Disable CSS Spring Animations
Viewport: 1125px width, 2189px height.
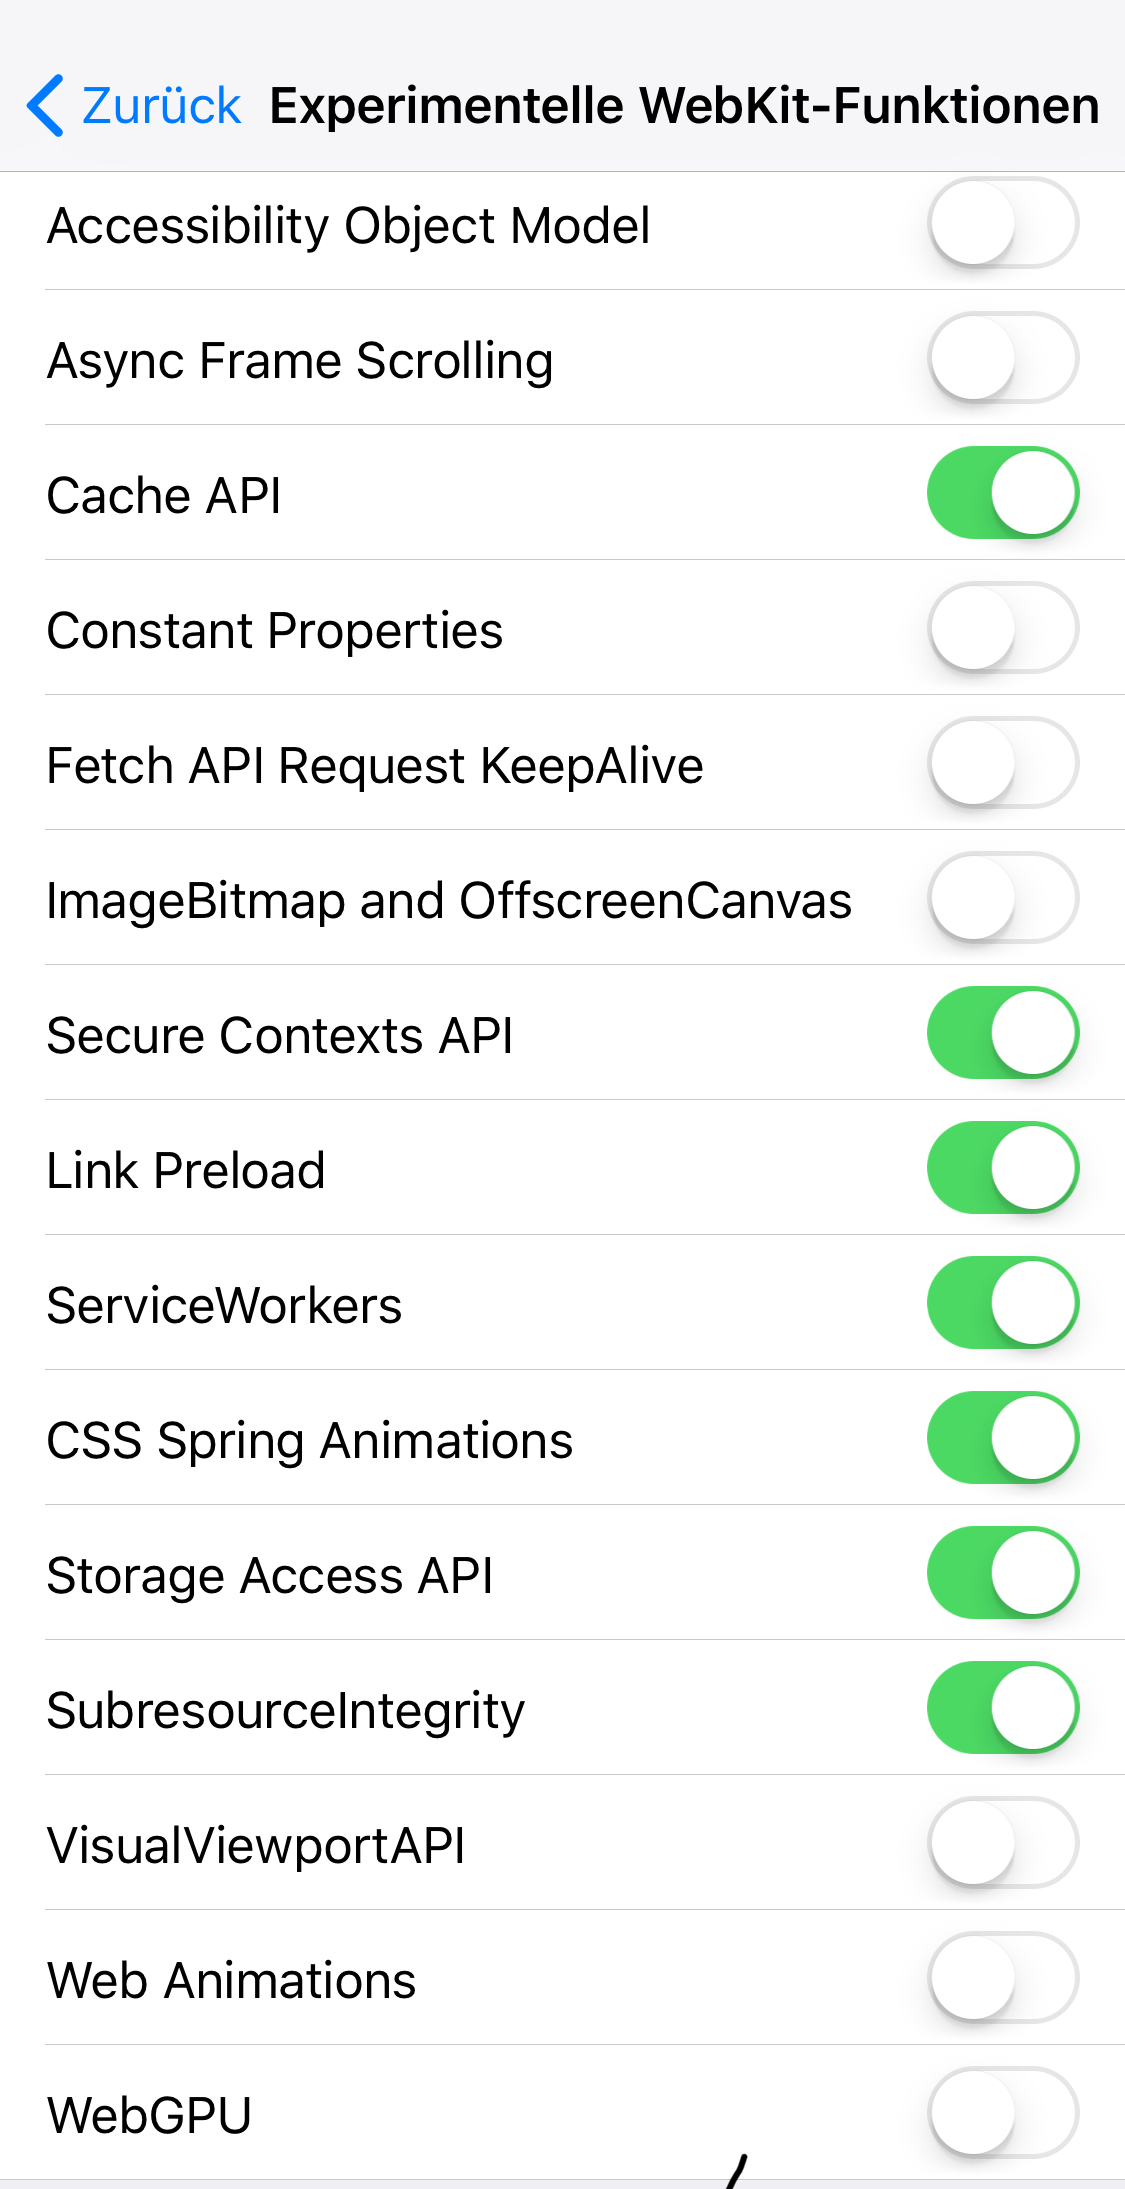click(x=1002, y=1438)
